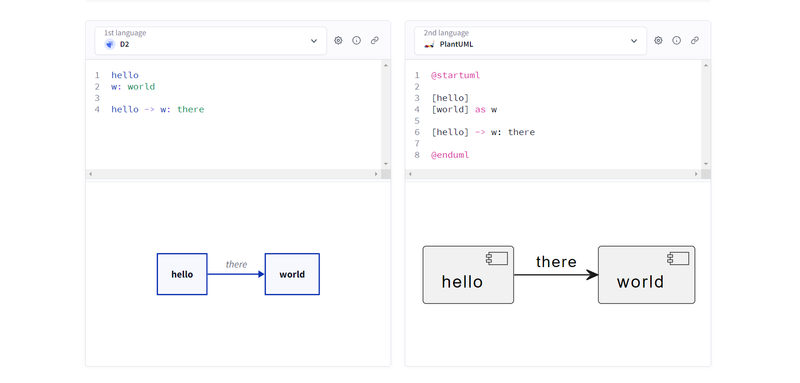Click the D2 logo icon
The image size is (800, 383).
[x=110, y=44]
